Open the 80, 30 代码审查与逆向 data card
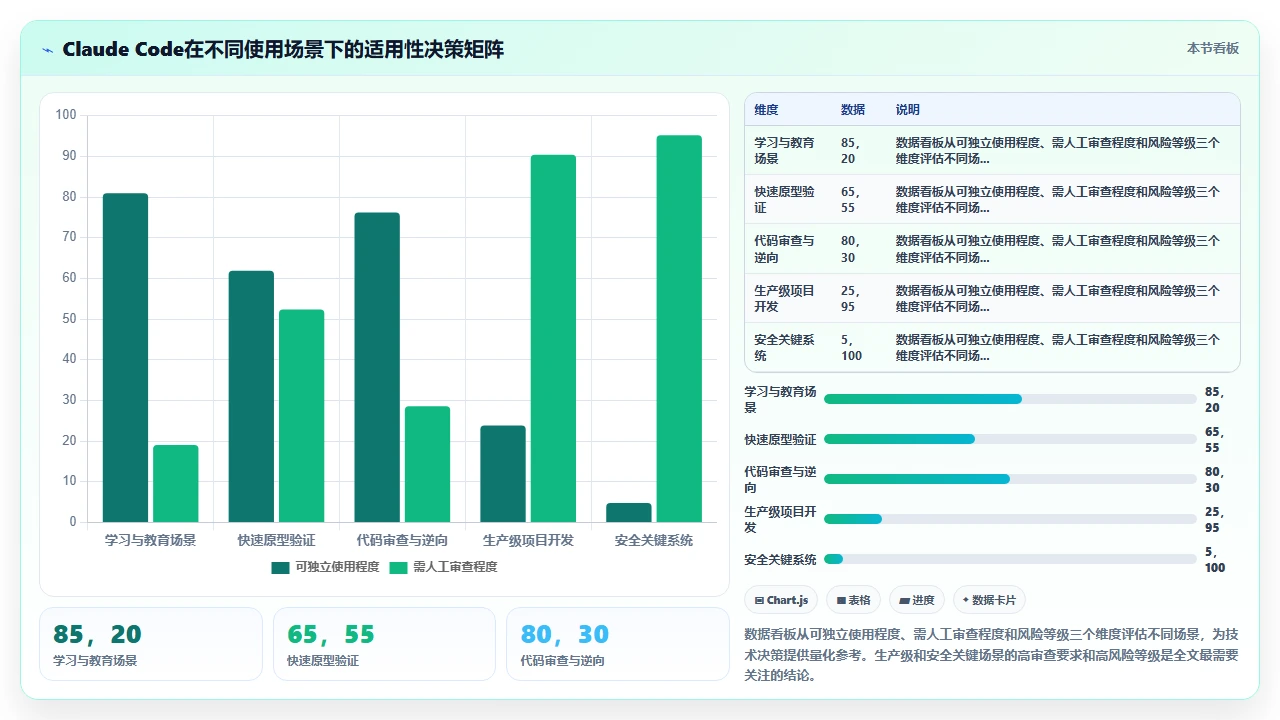 (x=618, y=644)
